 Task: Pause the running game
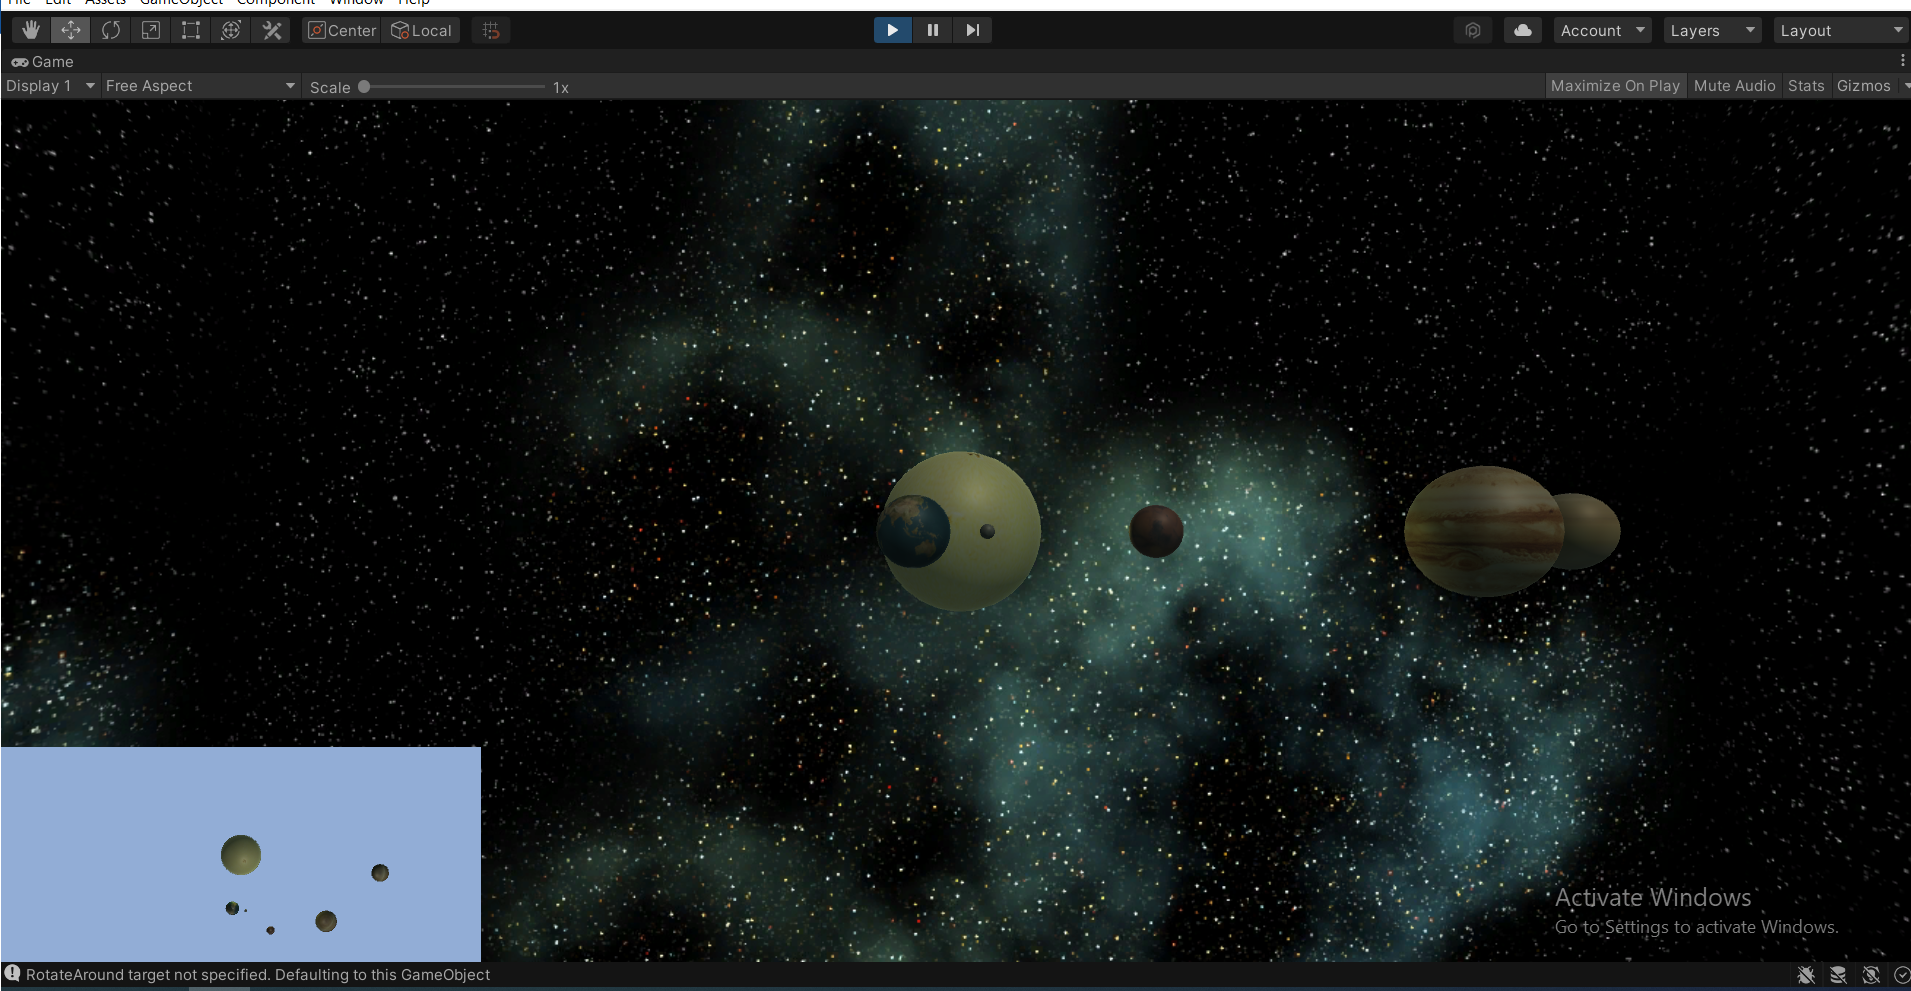point(932,30)
